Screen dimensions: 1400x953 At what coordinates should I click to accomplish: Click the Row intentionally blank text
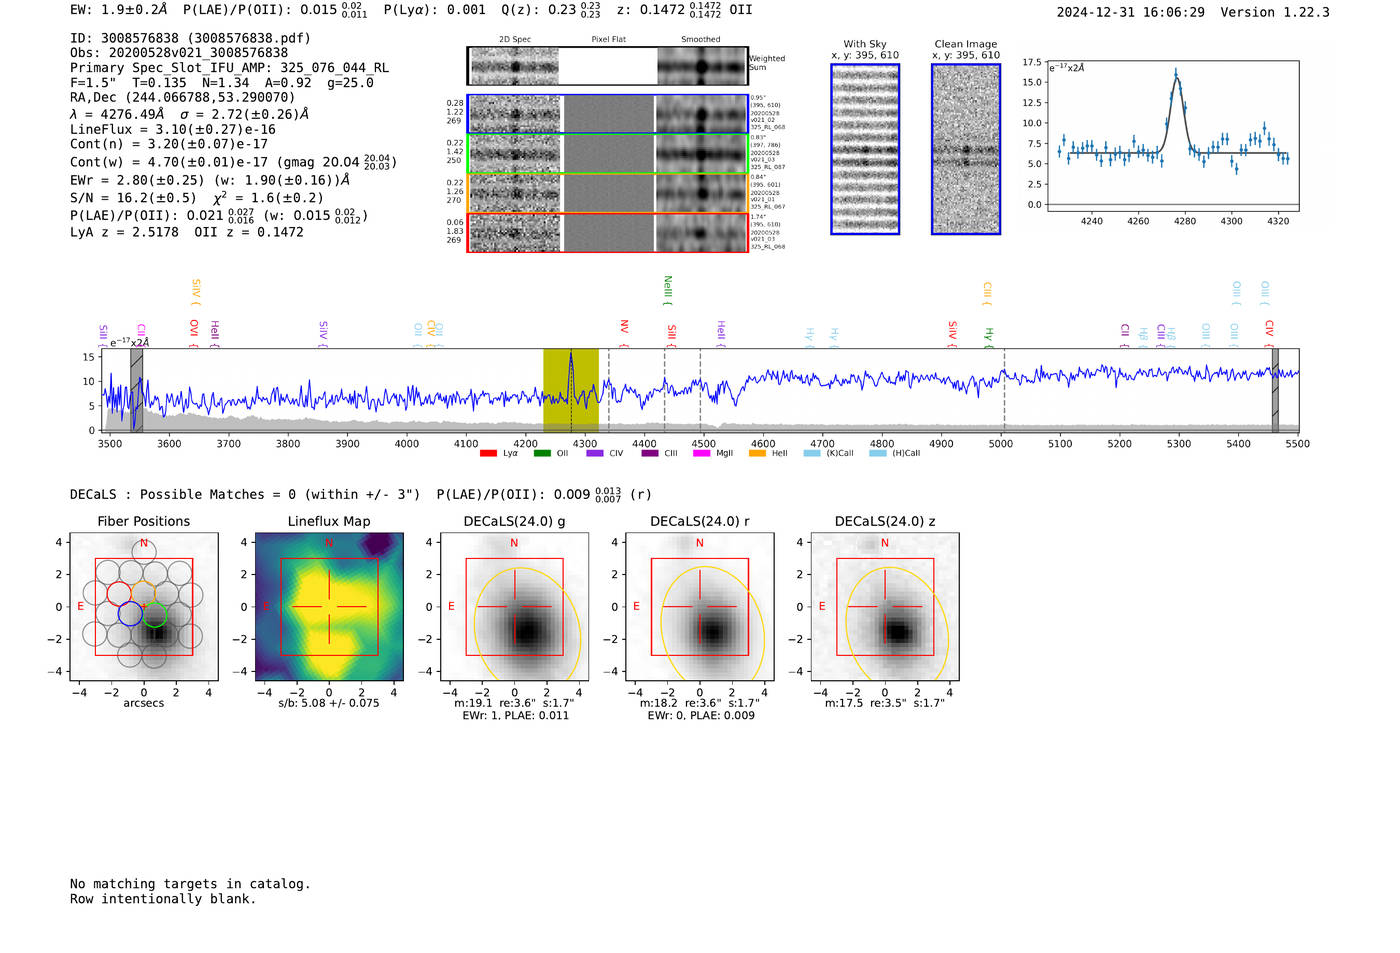tap(163, 899)
